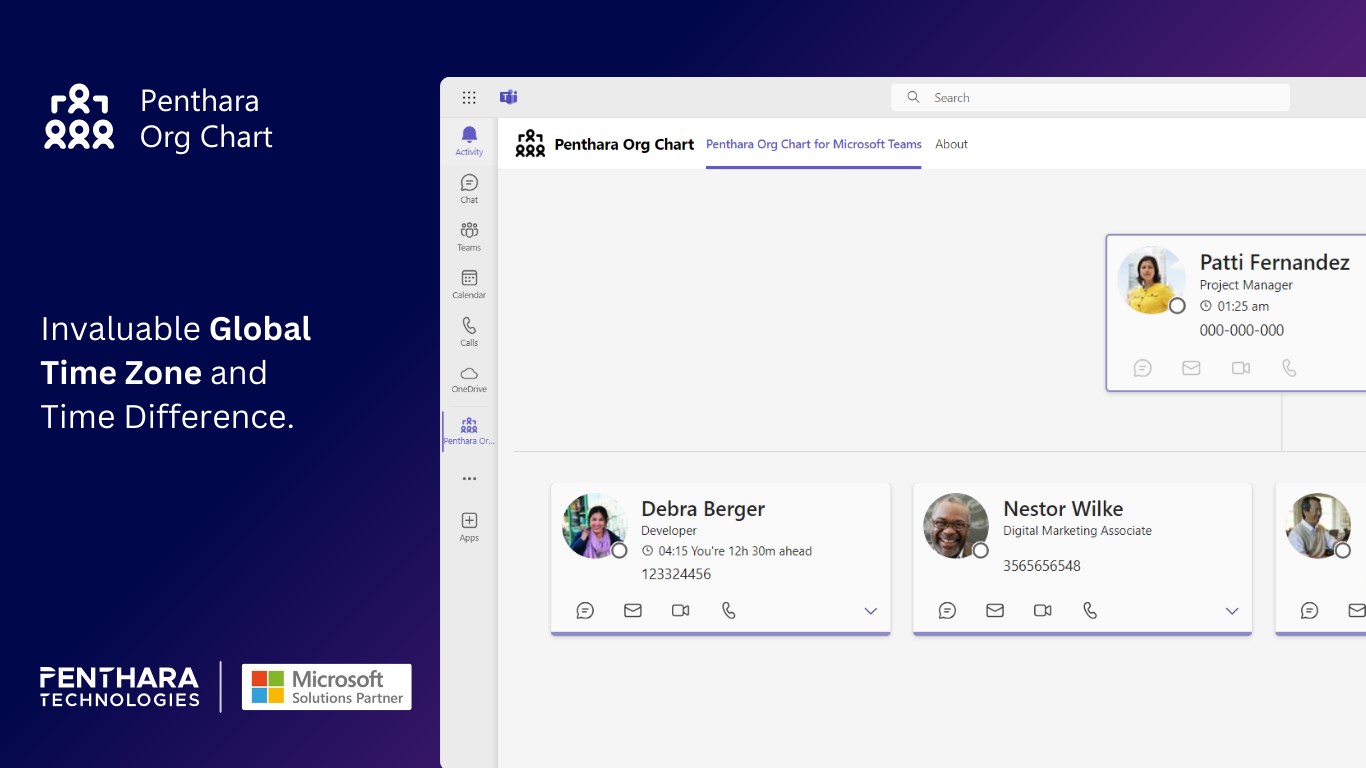The height and width of the screenshot is (768, 1366).
Task: Email Nestor Wilke via envelope icon
Action: point(995,610)
